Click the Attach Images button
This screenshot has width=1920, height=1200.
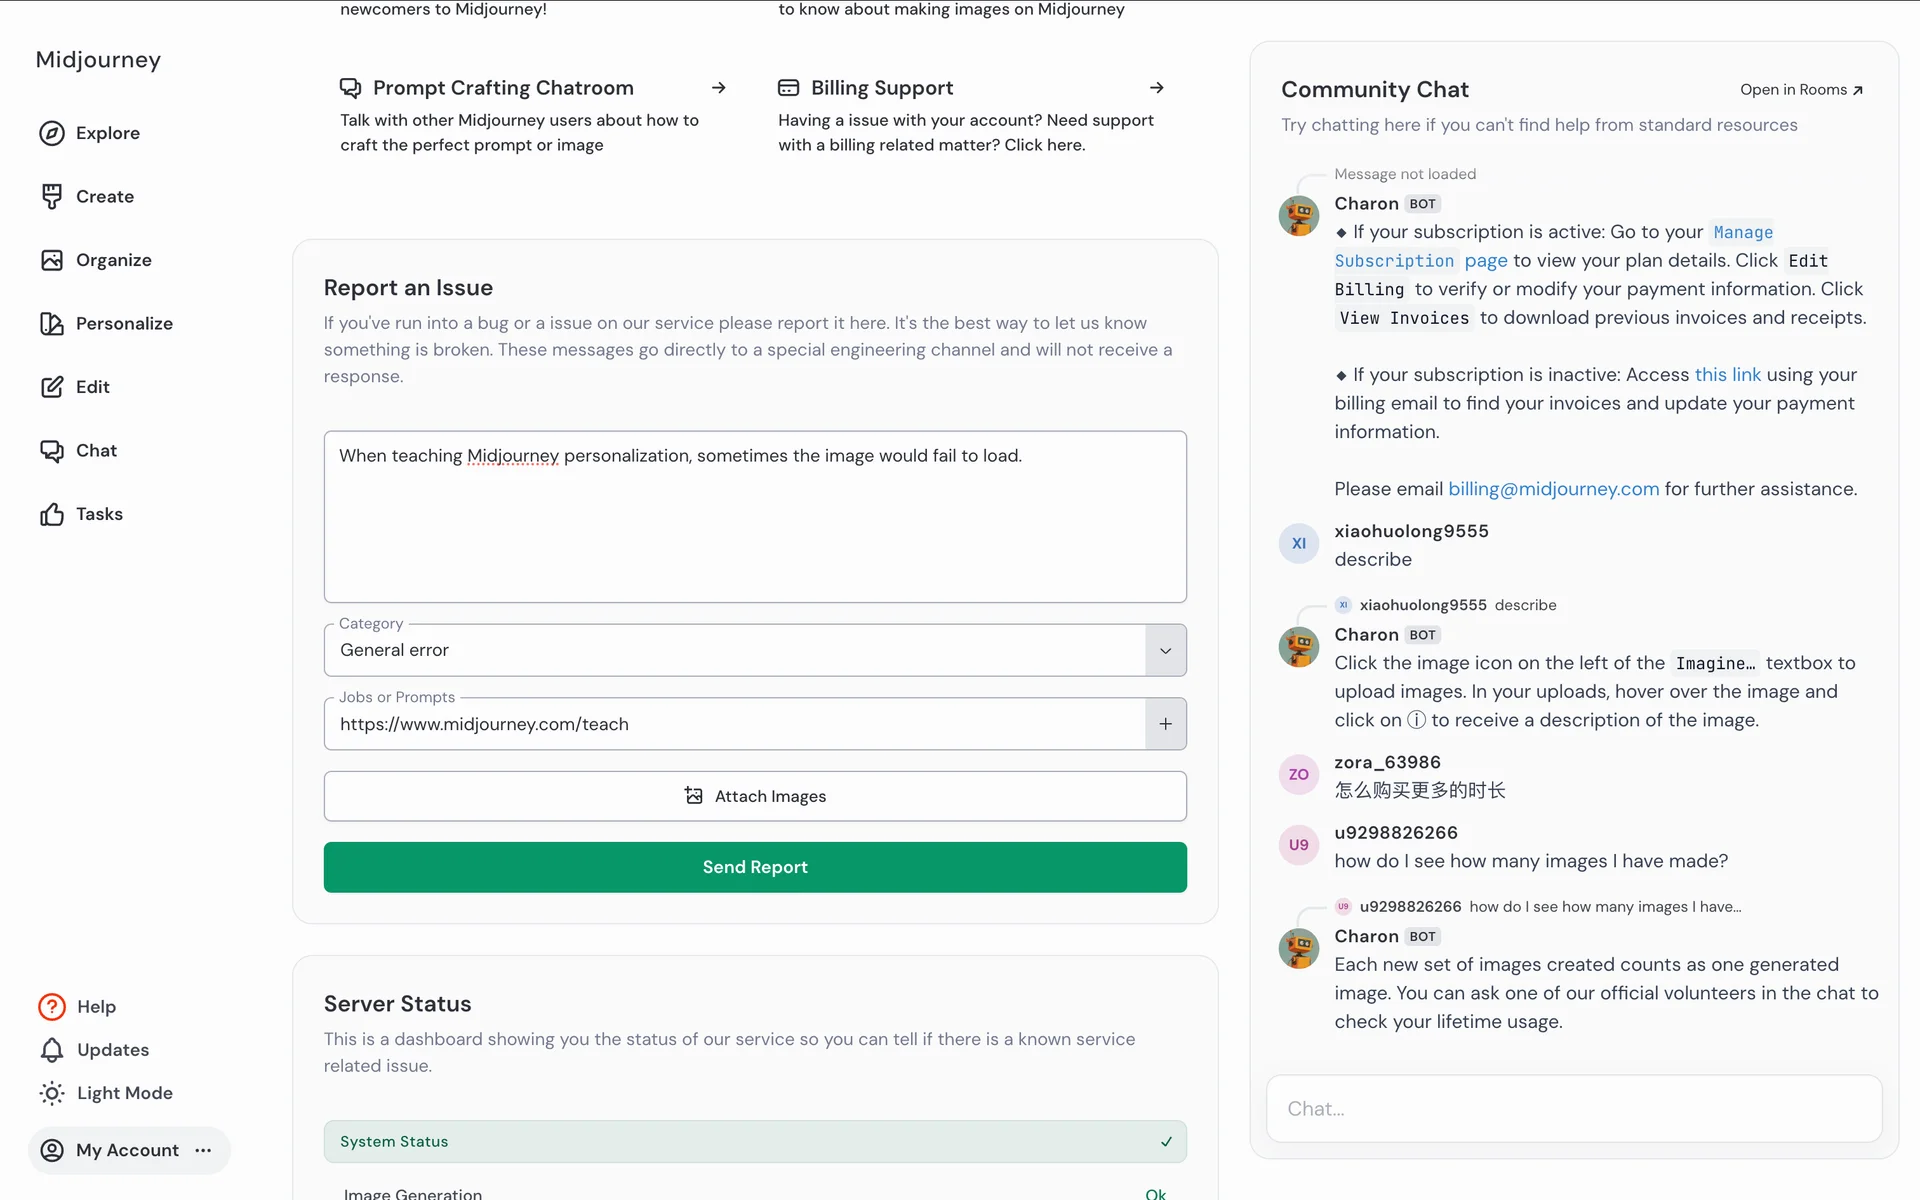[755, 796]
